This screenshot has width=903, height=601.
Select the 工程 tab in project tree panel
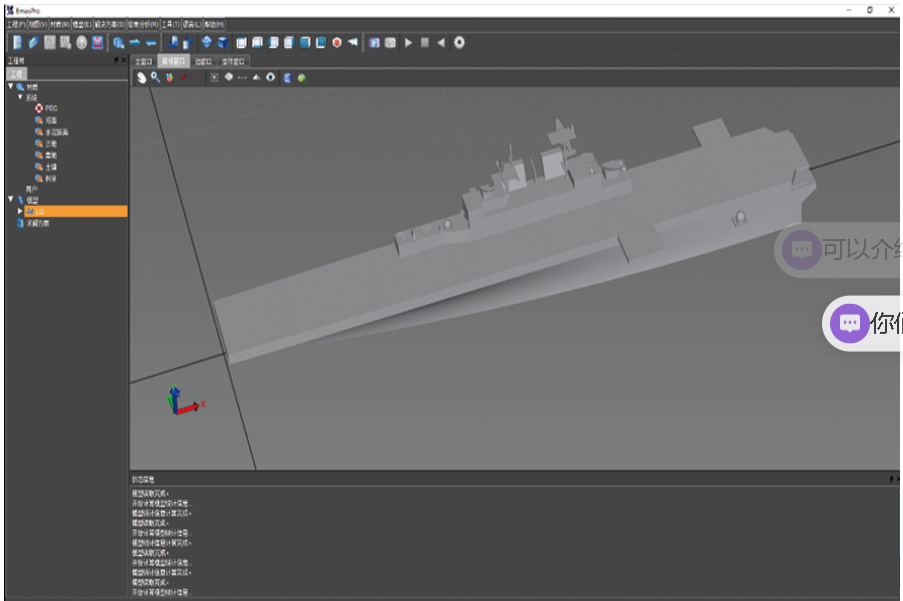click(17, 74)
